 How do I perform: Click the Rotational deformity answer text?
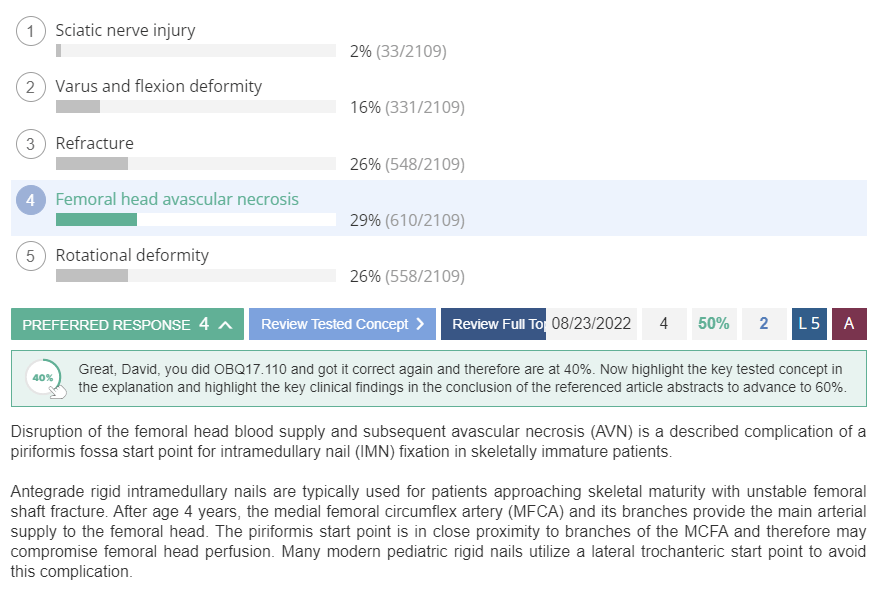132,255
